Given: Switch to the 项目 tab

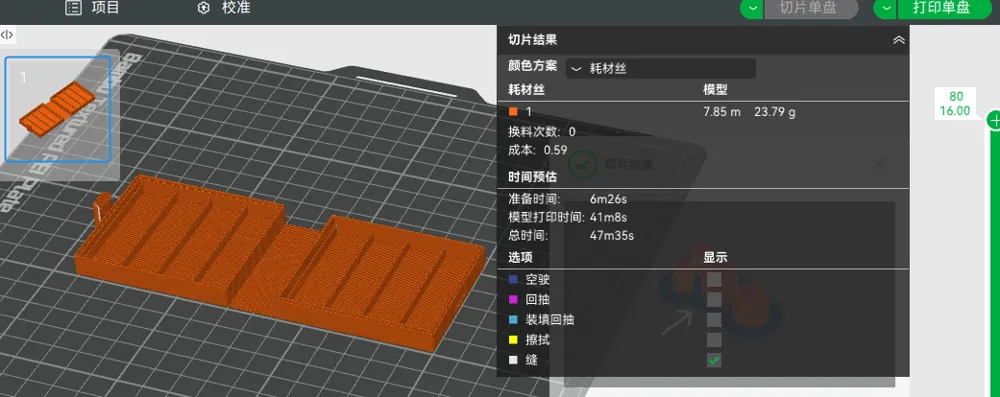Looking at the screenshot, I should click(x=92, y=8).
